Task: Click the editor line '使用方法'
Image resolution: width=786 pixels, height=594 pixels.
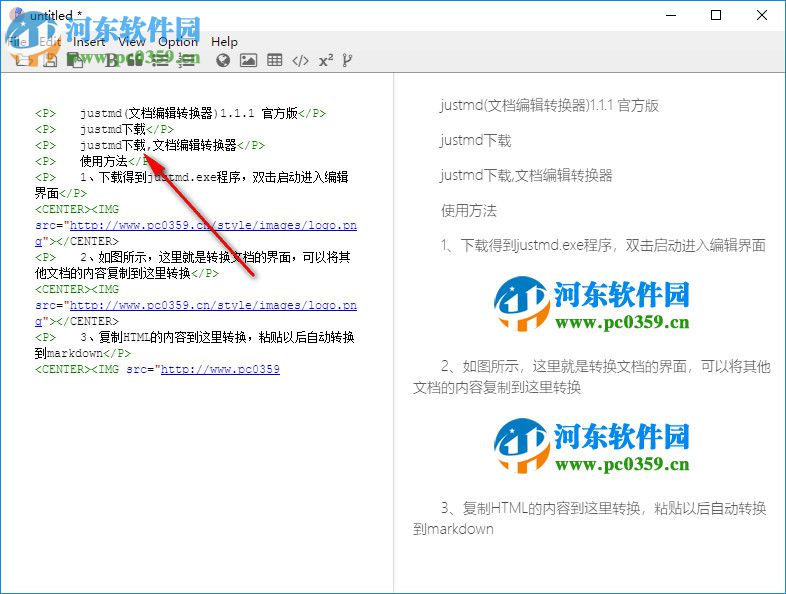Action: (x=104, y=161)
